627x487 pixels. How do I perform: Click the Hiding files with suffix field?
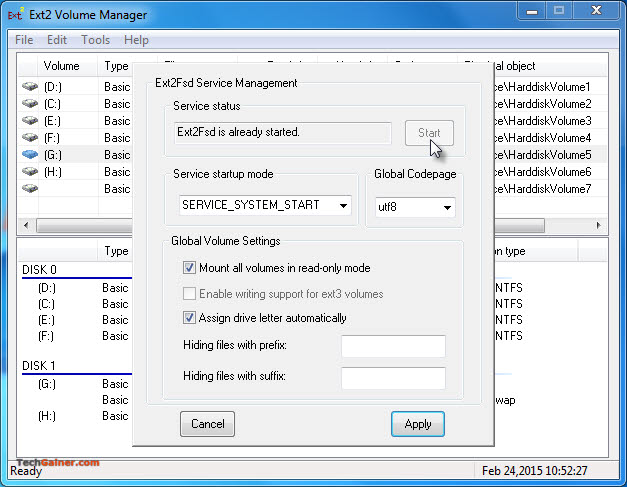[393, 378]
